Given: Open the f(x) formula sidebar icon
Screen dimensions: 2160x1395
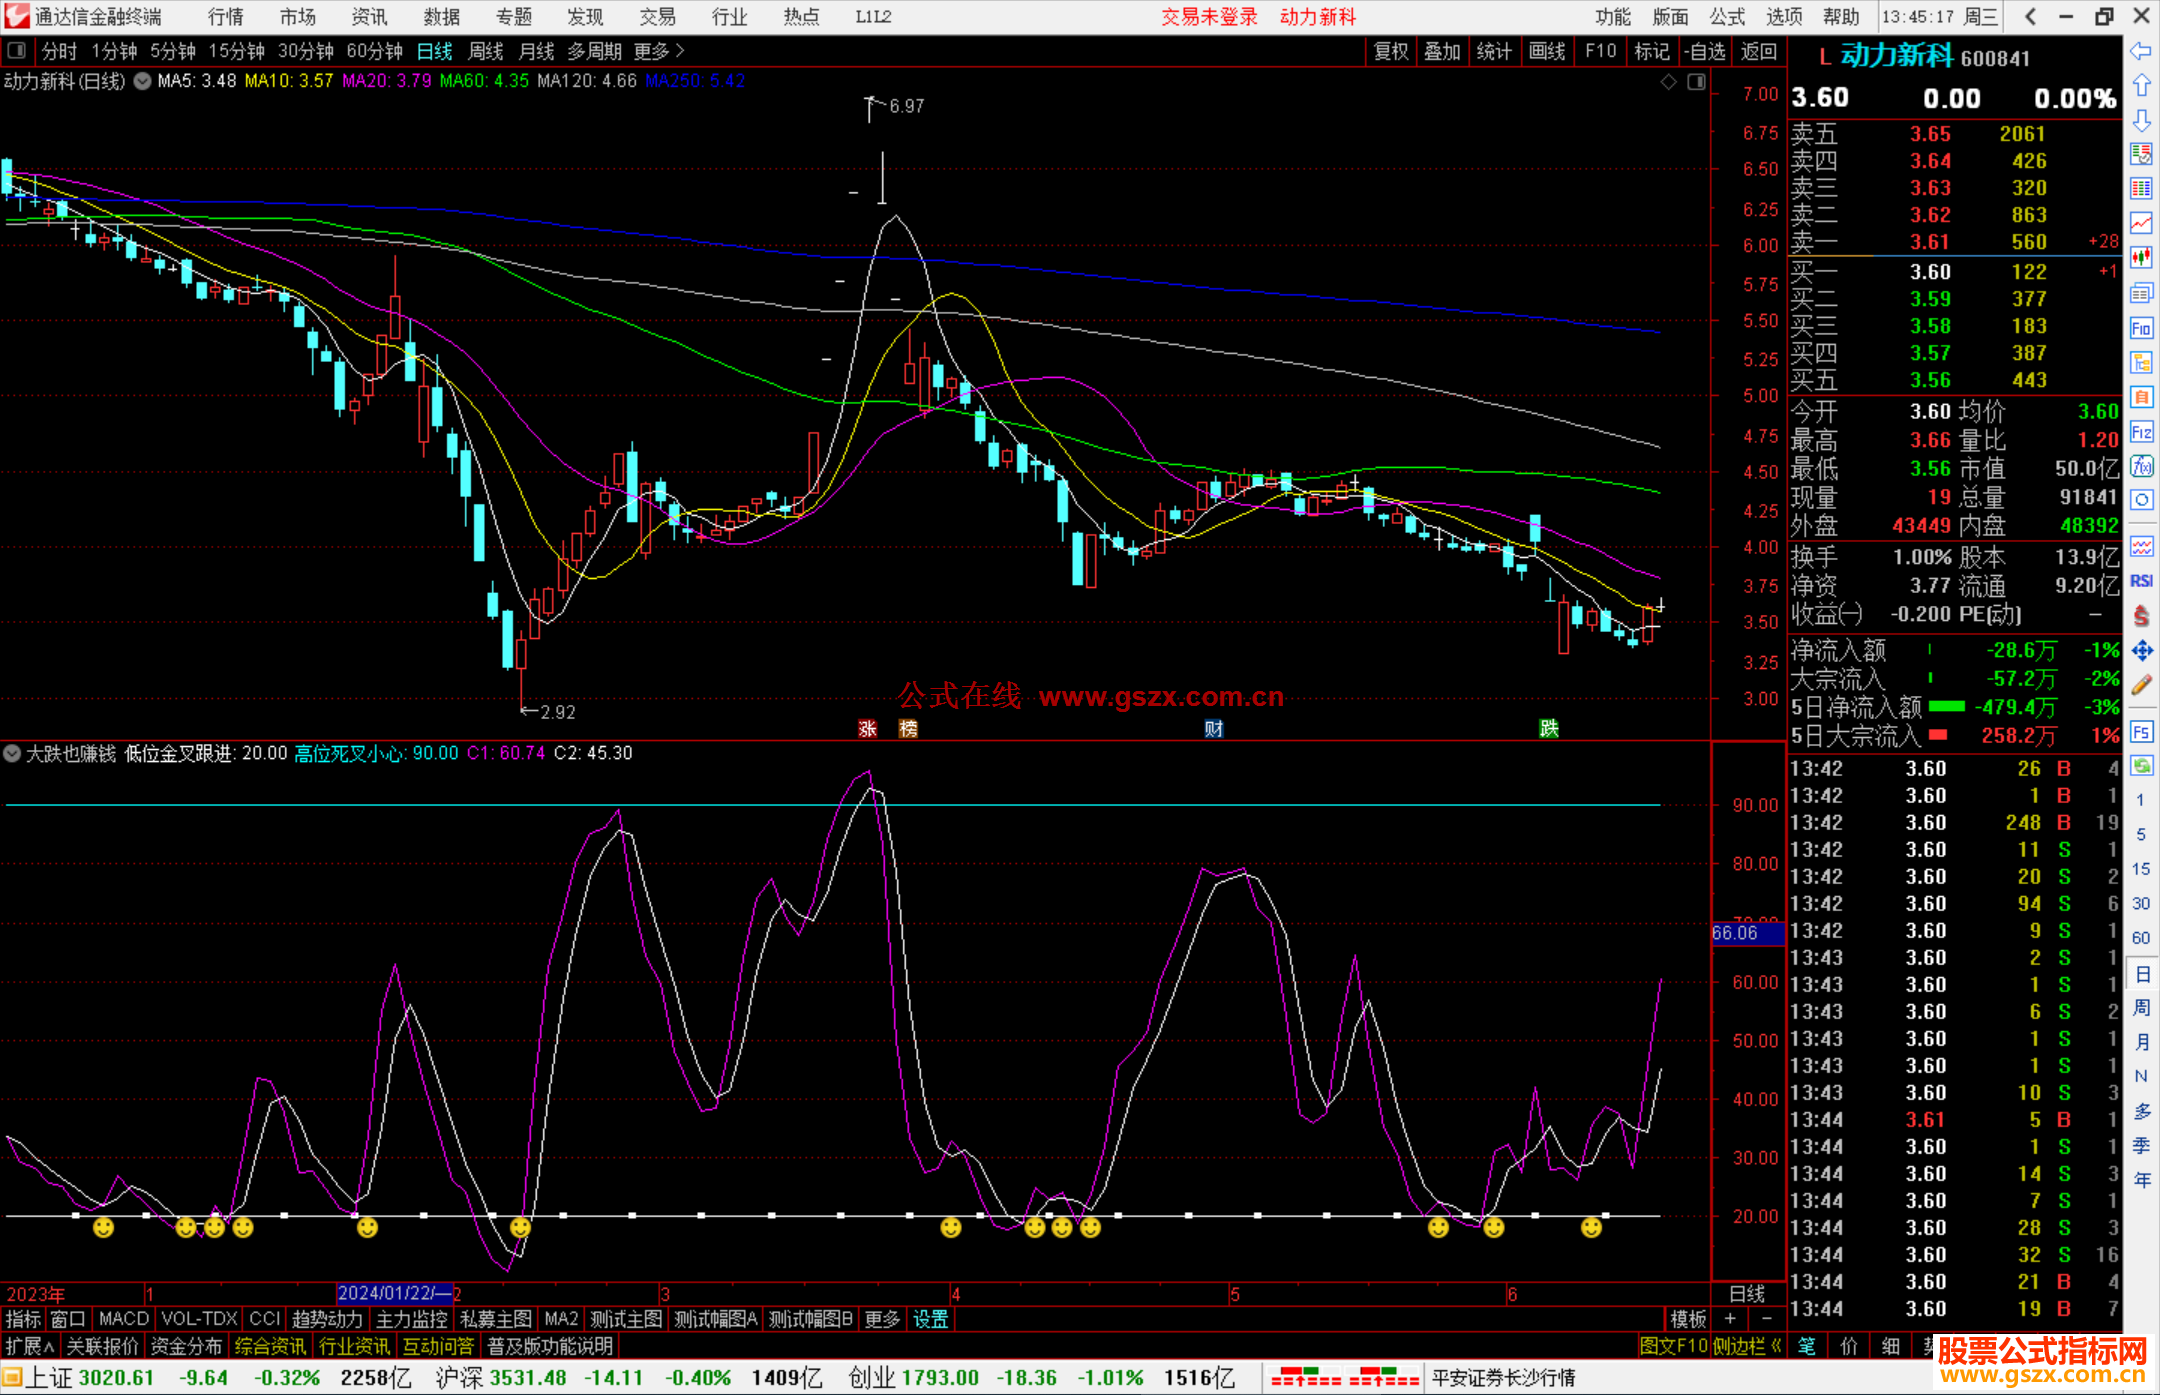Looking at the screenshot, I should [x=2141, y=467].
